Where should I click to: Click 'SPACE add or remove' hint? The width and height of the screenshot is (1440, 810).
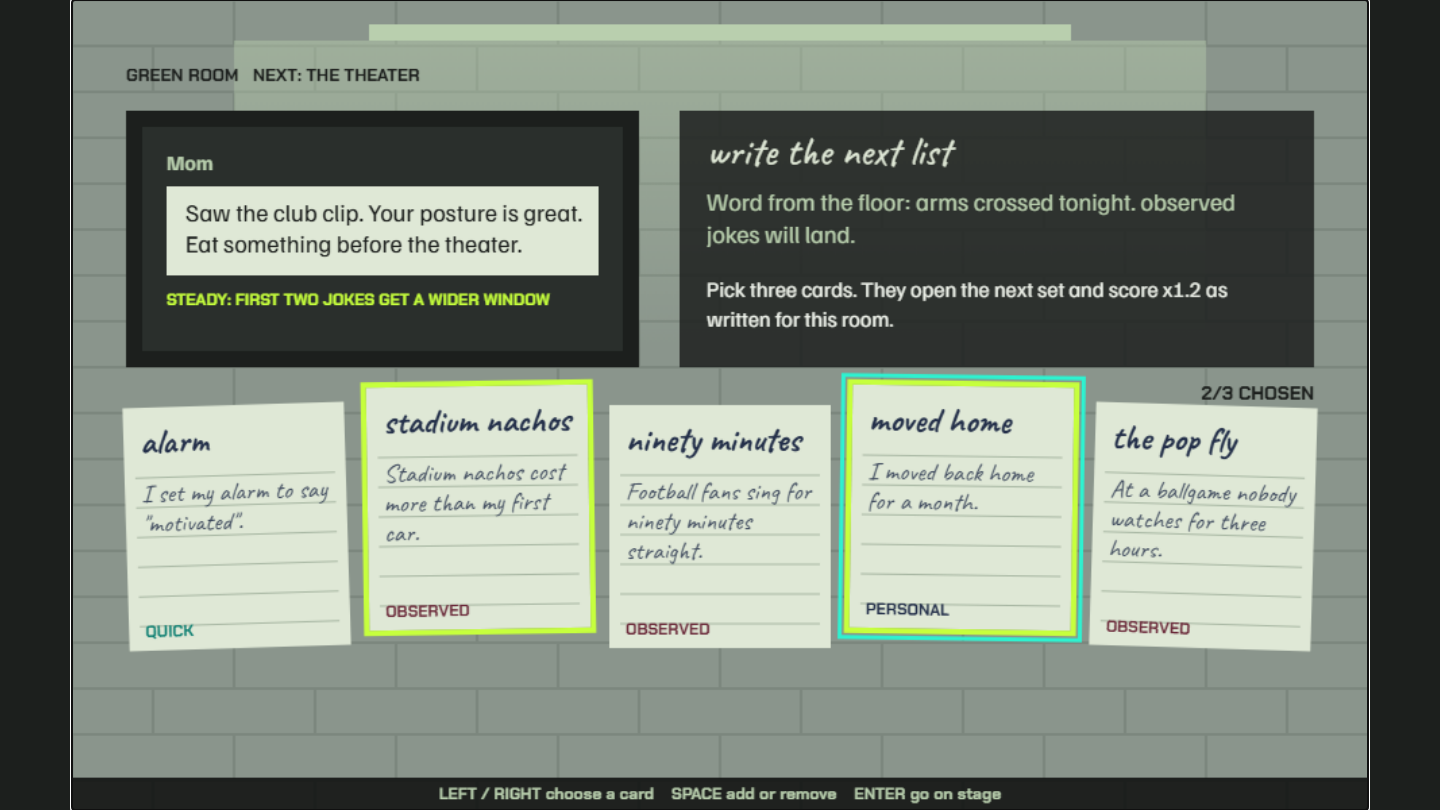(x=753, y=794)
